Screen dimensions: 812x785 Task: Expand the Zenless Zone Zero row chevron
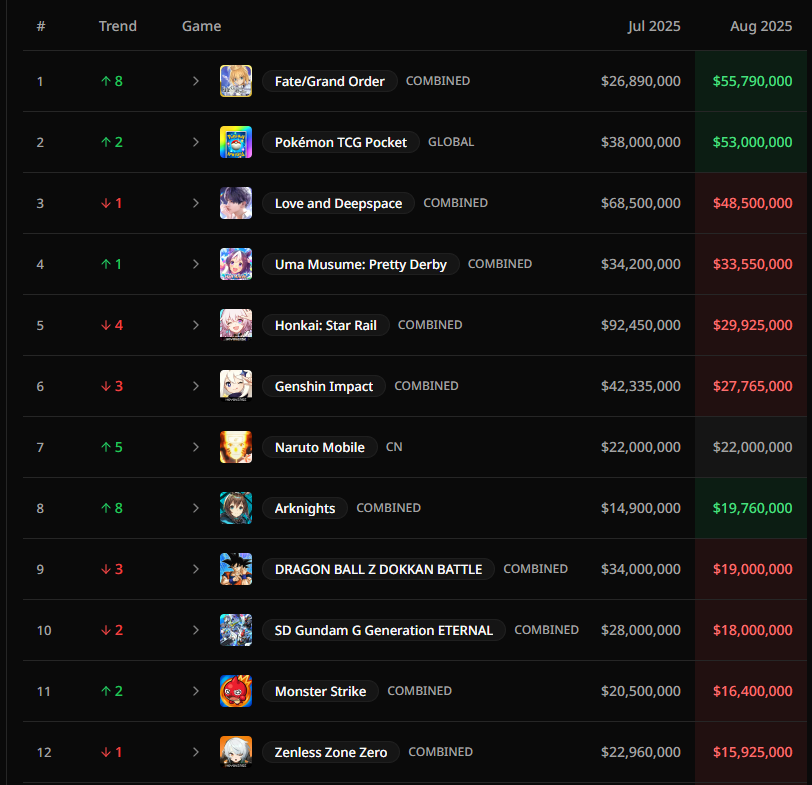(x=196, y=752)
